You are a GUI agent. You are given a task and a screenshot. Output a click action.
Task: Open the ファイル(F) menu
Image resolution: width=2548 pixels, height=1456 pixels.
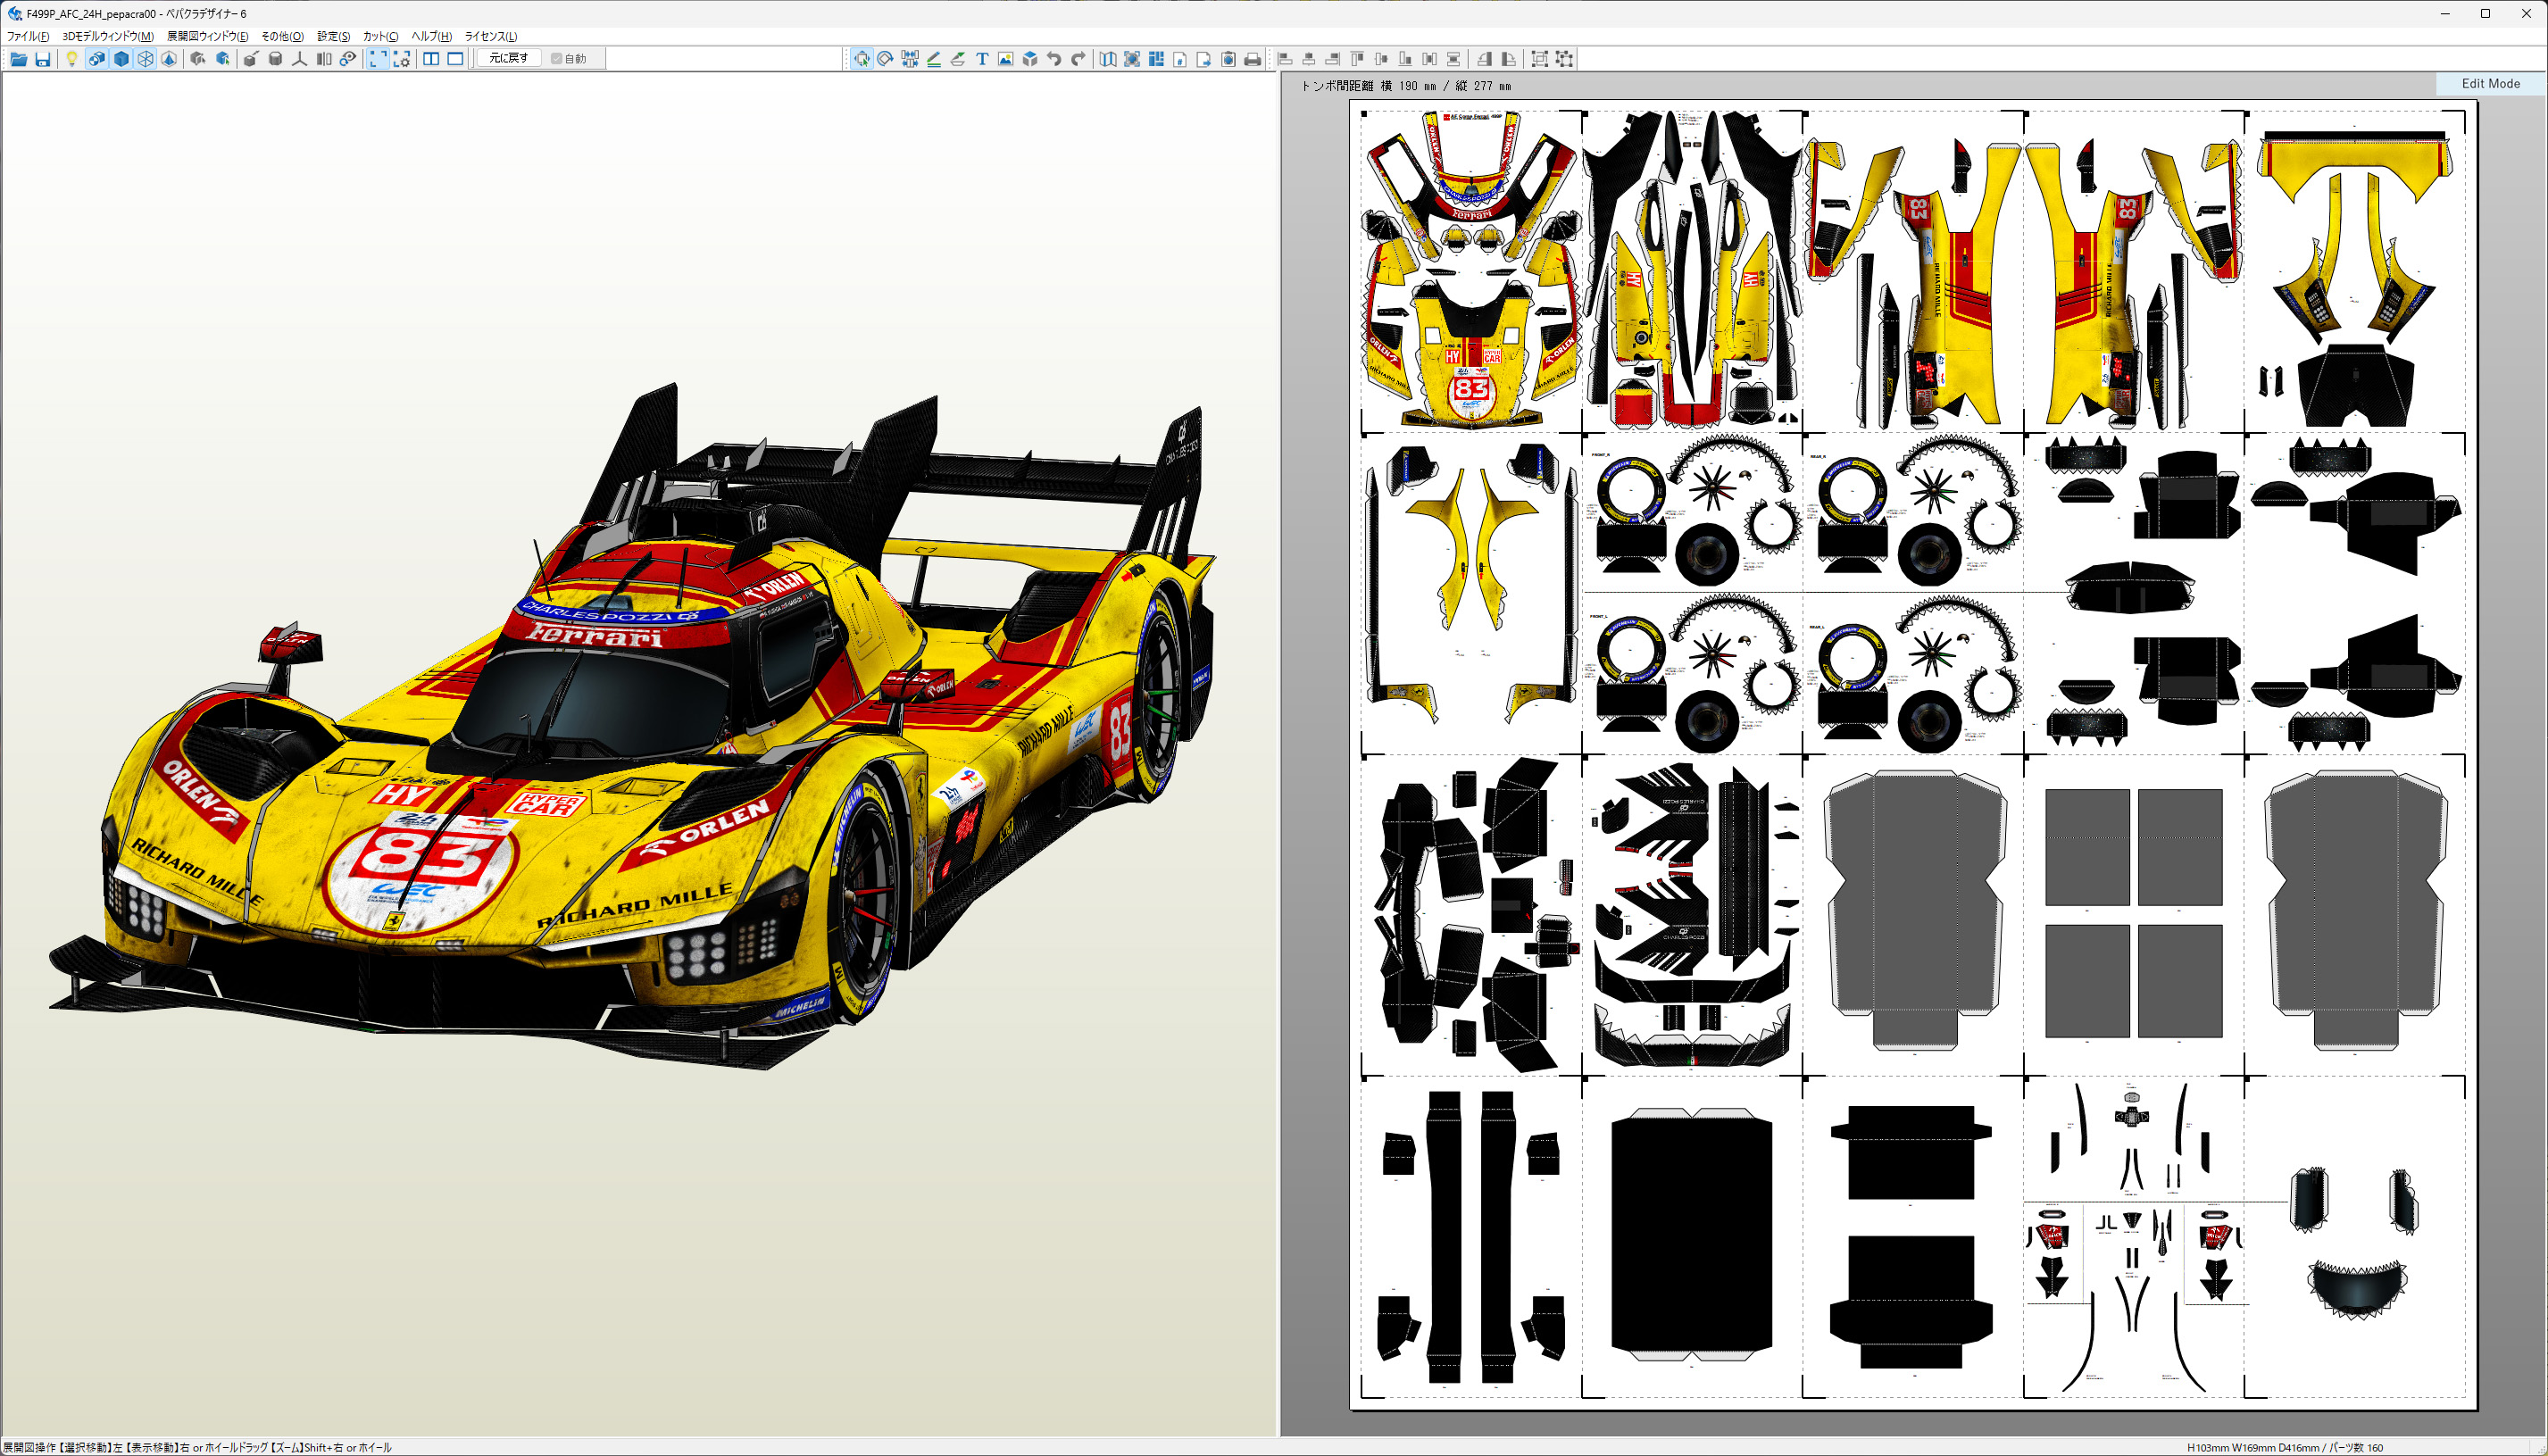pyautogui.click(x=28, y=36)
